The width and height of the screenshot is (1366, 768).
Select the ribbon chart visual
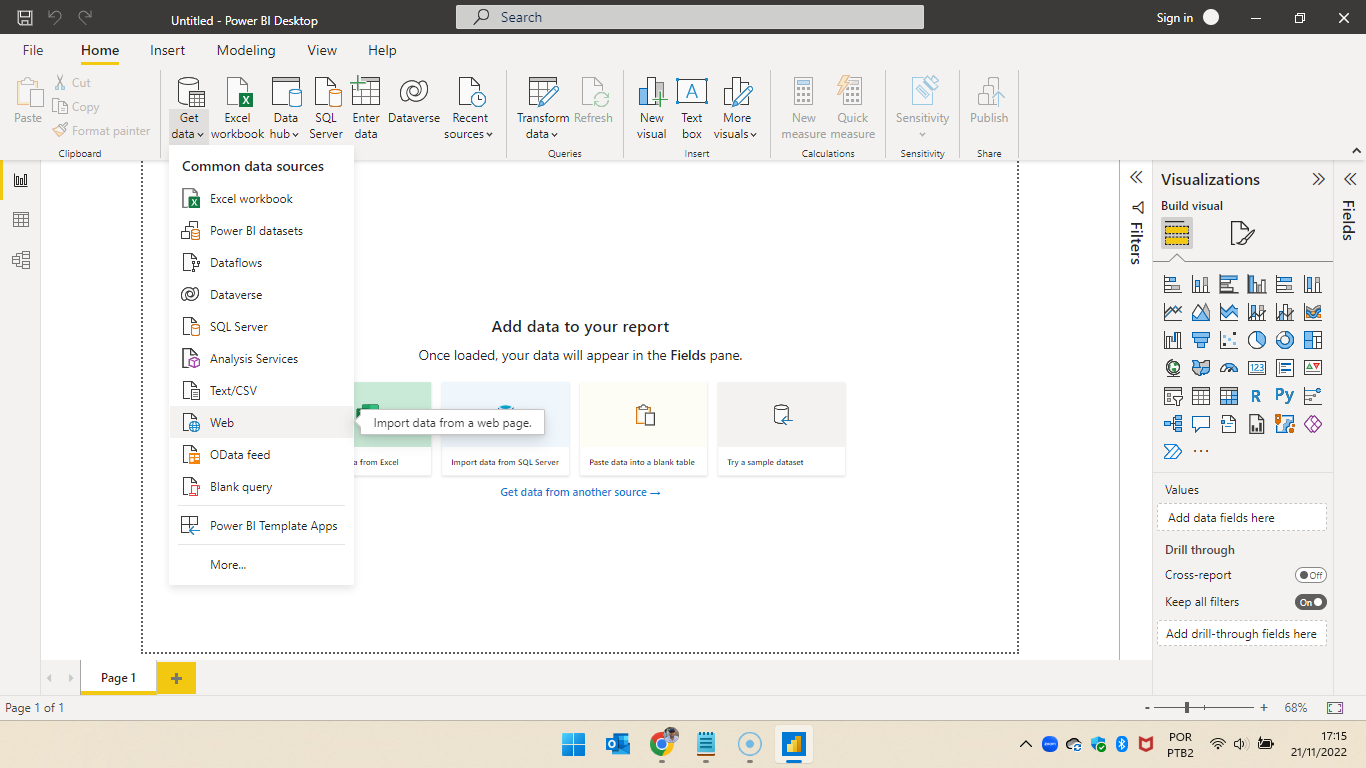click(x=1313, y=312)
